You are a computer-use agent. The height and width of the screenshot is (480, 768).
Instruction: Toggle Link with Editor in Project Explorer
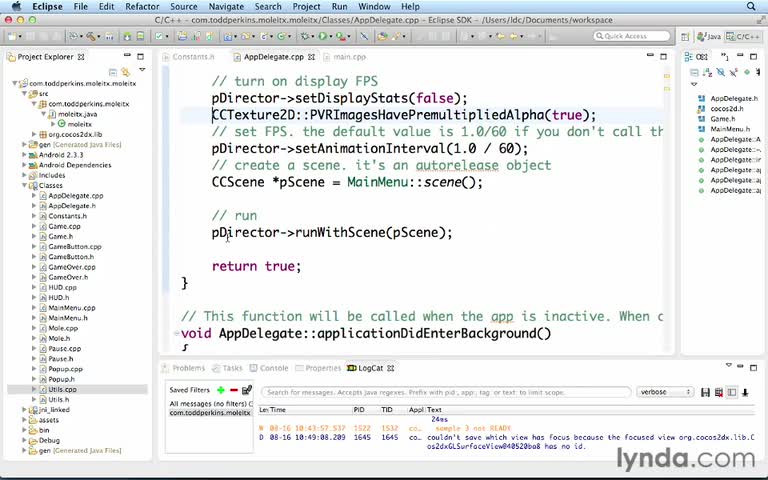click(126, 72)
